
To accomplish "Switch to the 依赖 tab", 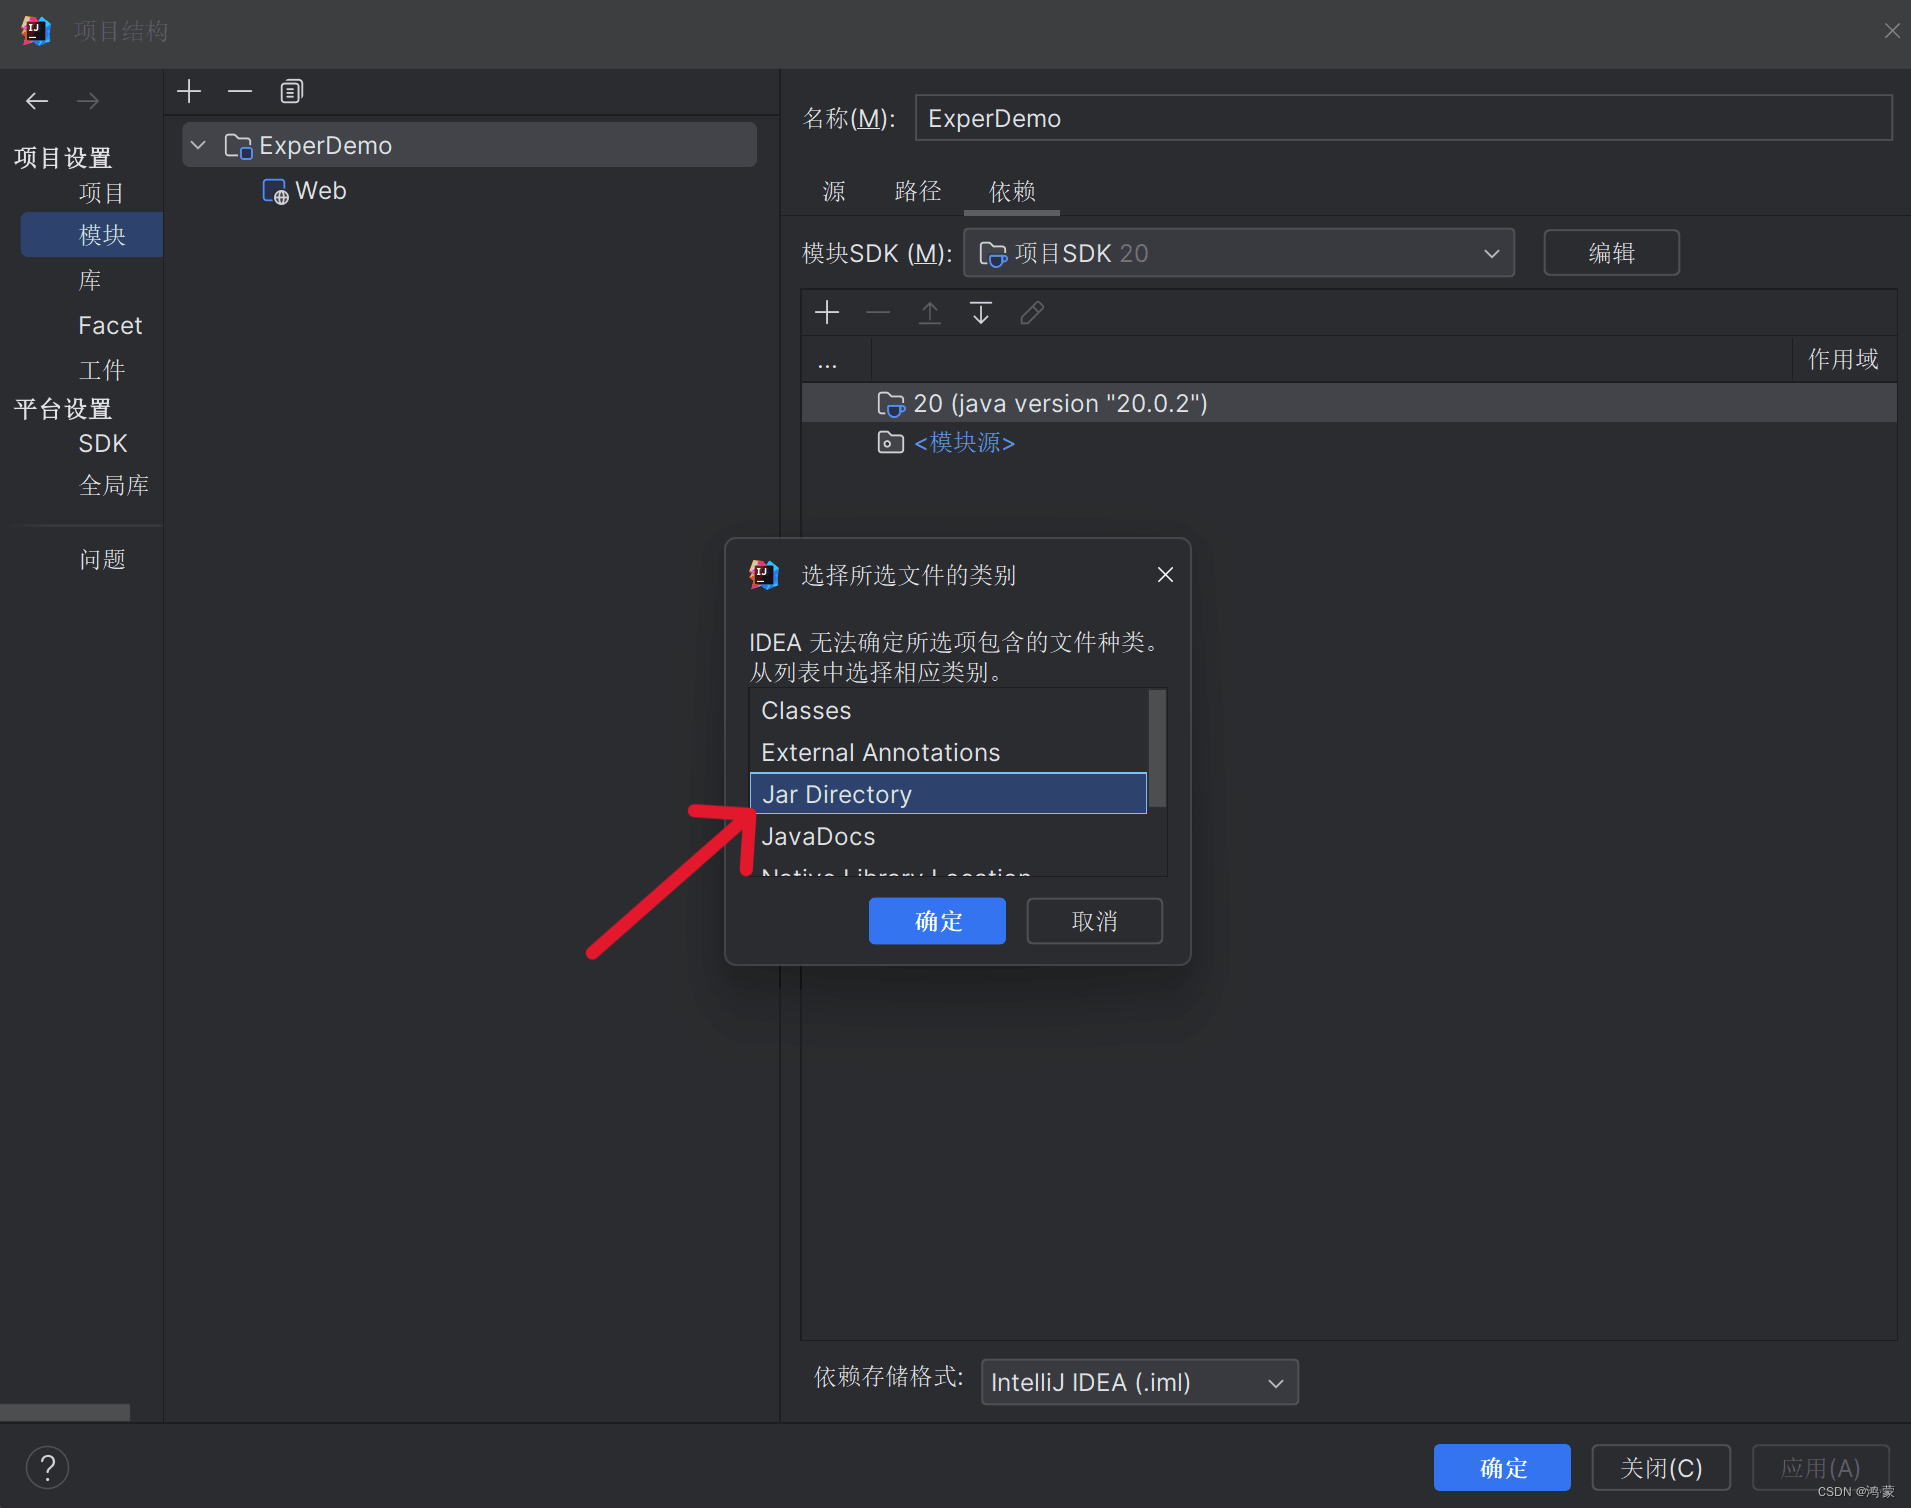I will click(1012, 191).
